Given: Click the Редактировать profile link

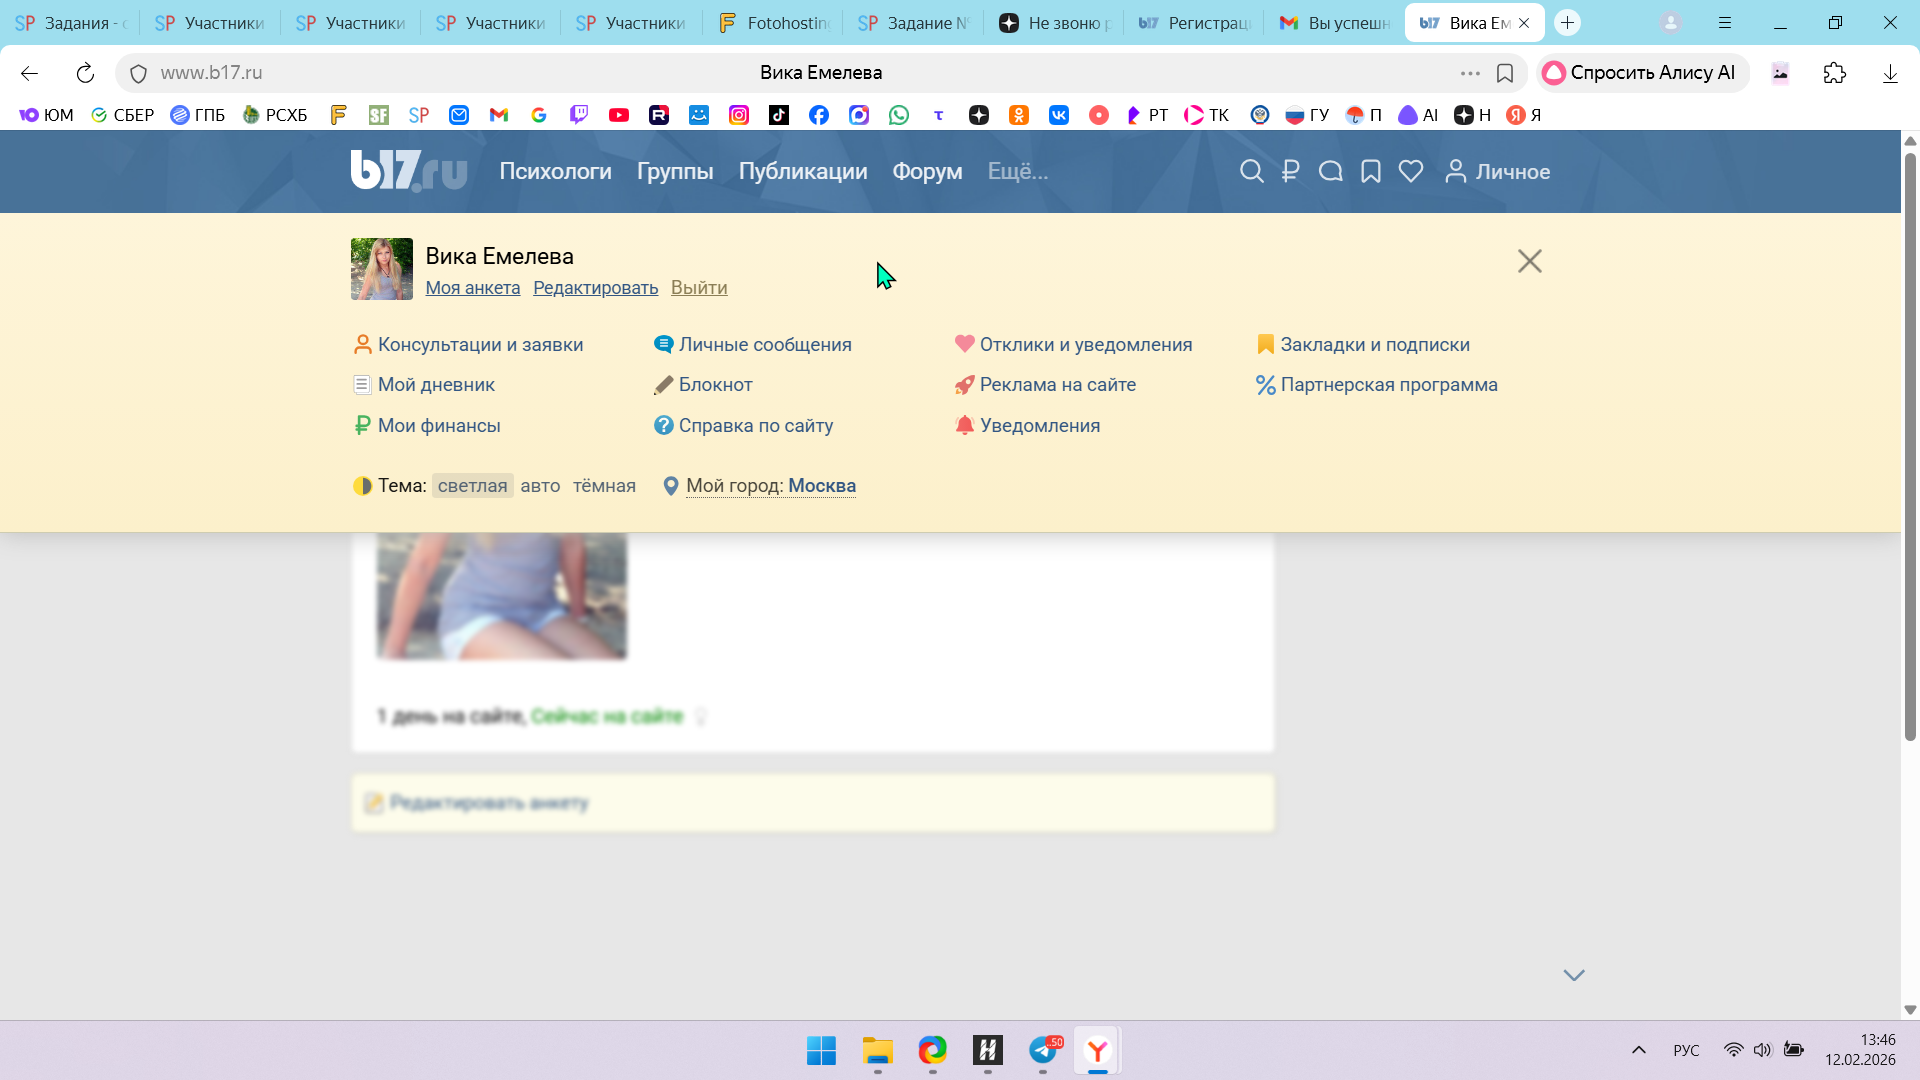Looking at the screenshot, I should 595,288.
